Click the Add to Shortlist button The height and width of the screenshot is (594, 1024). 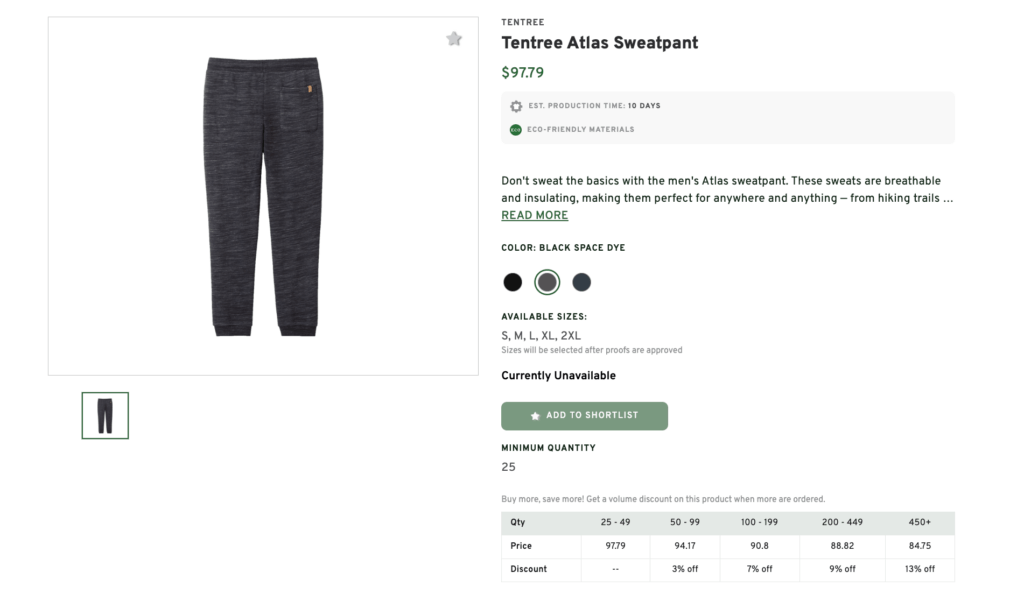point(584,416)
